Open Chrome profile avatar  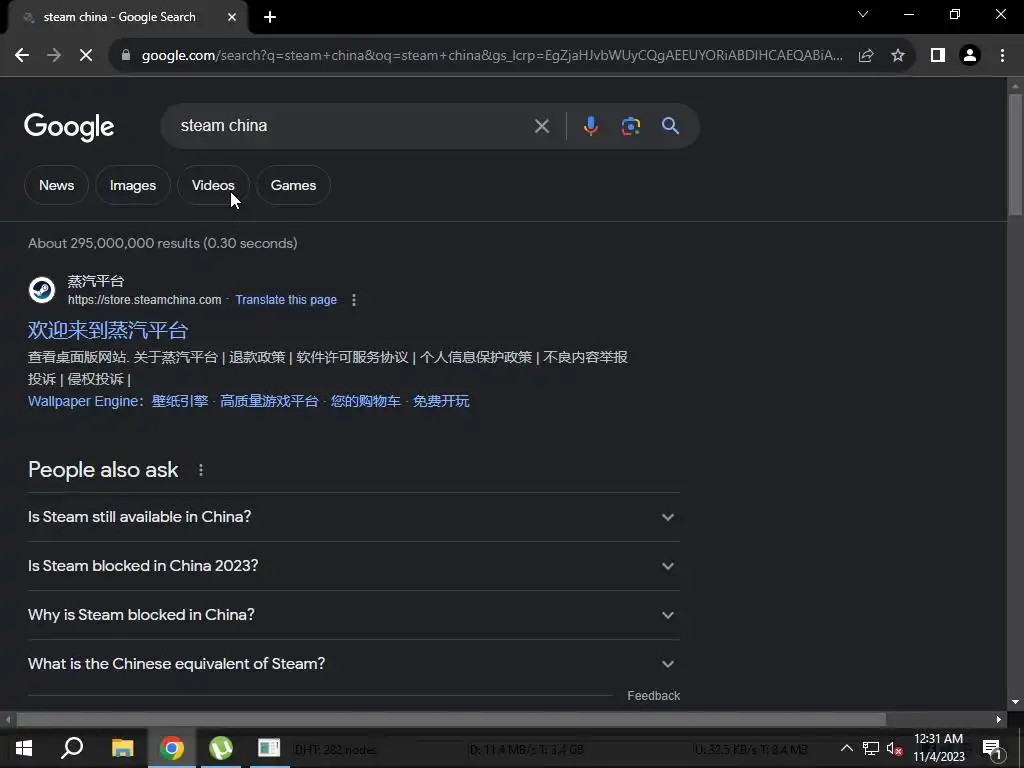coord(970,56)
